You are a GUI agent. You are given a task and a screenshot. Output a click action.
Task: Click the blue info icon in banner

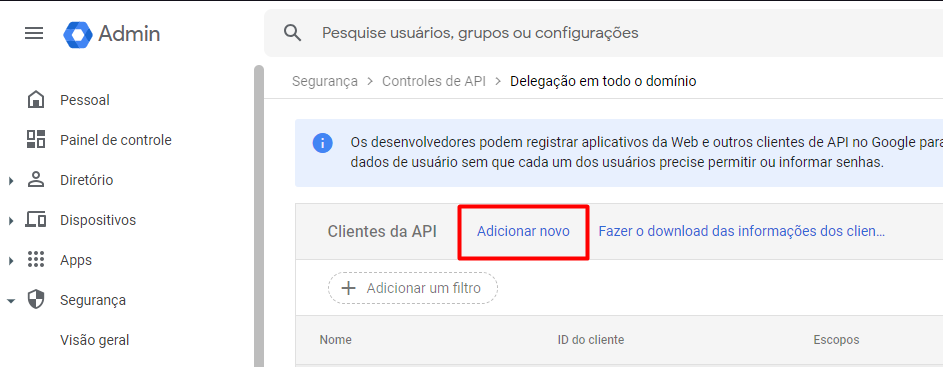click(x=322, y=143)
